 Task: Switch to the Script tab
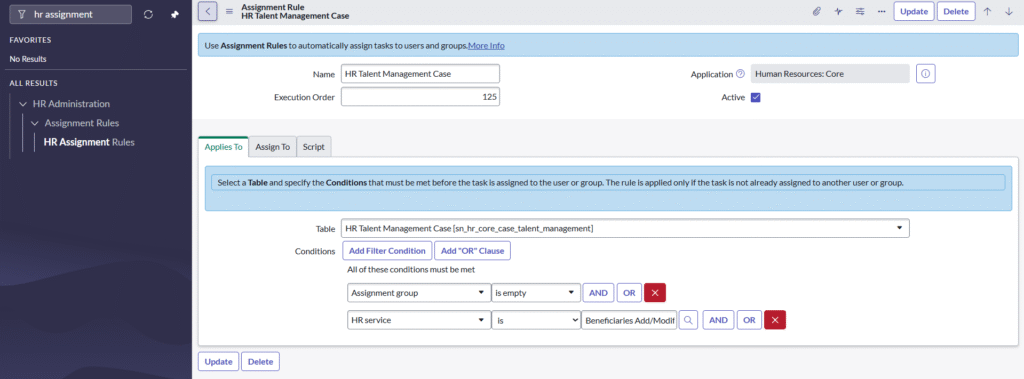click(314, 147)
